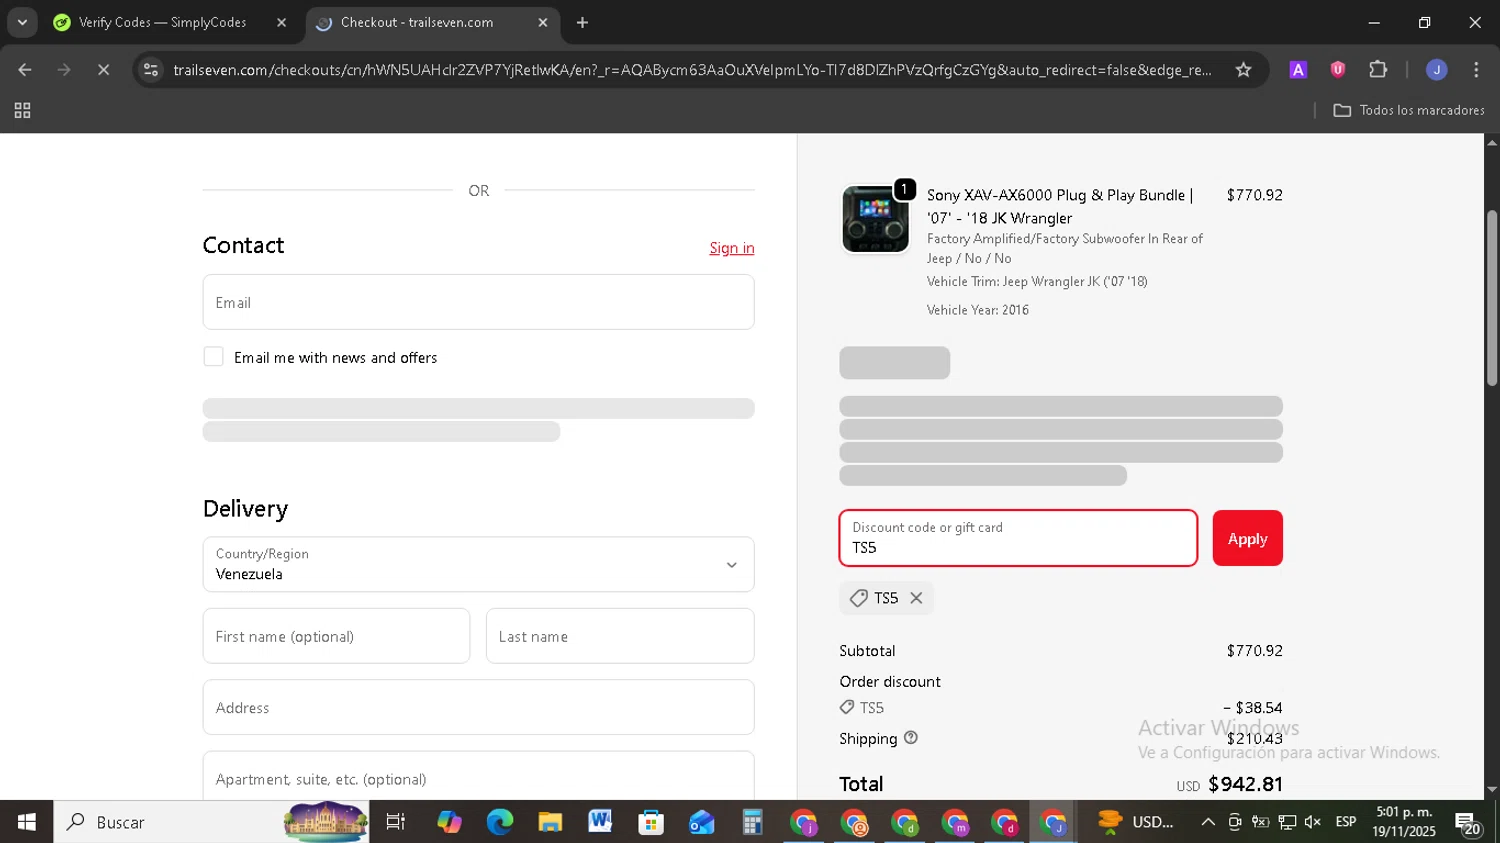Click the muted volume icon in tray
This screenshot has height=843, width=1500.
1313,822
